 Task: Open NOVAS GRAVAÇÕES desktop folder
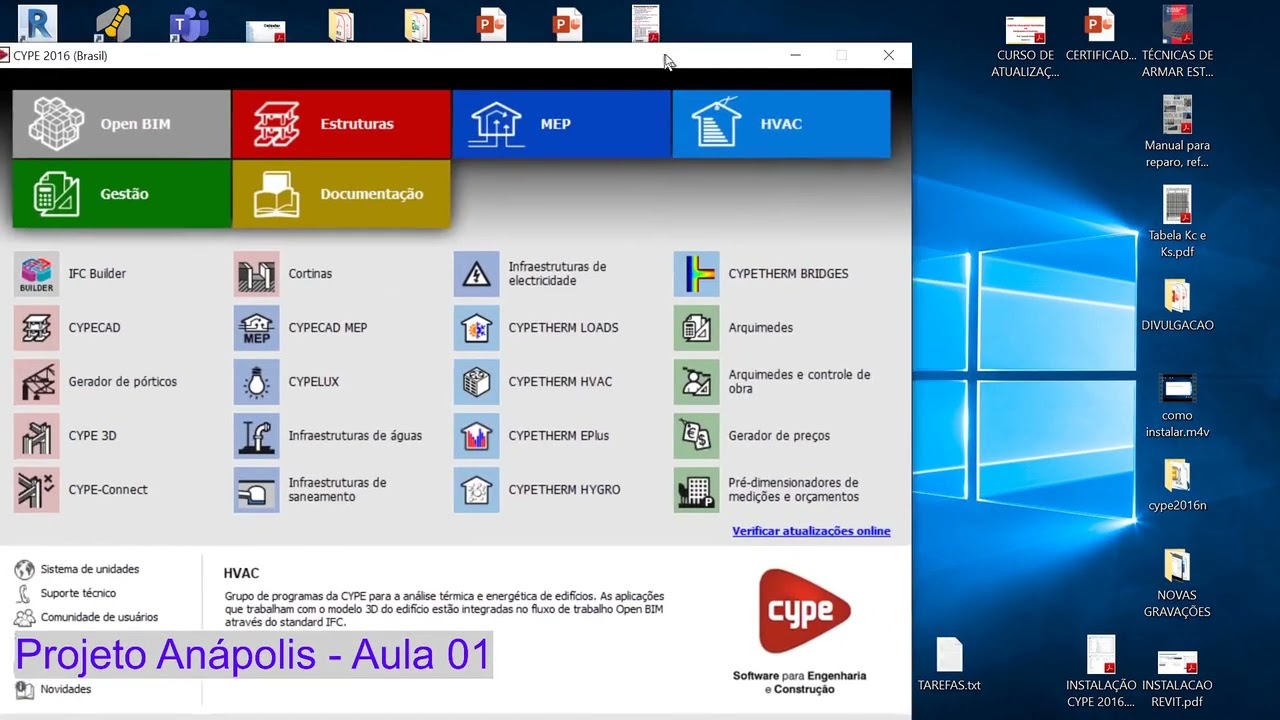[x=1177, y=583]
